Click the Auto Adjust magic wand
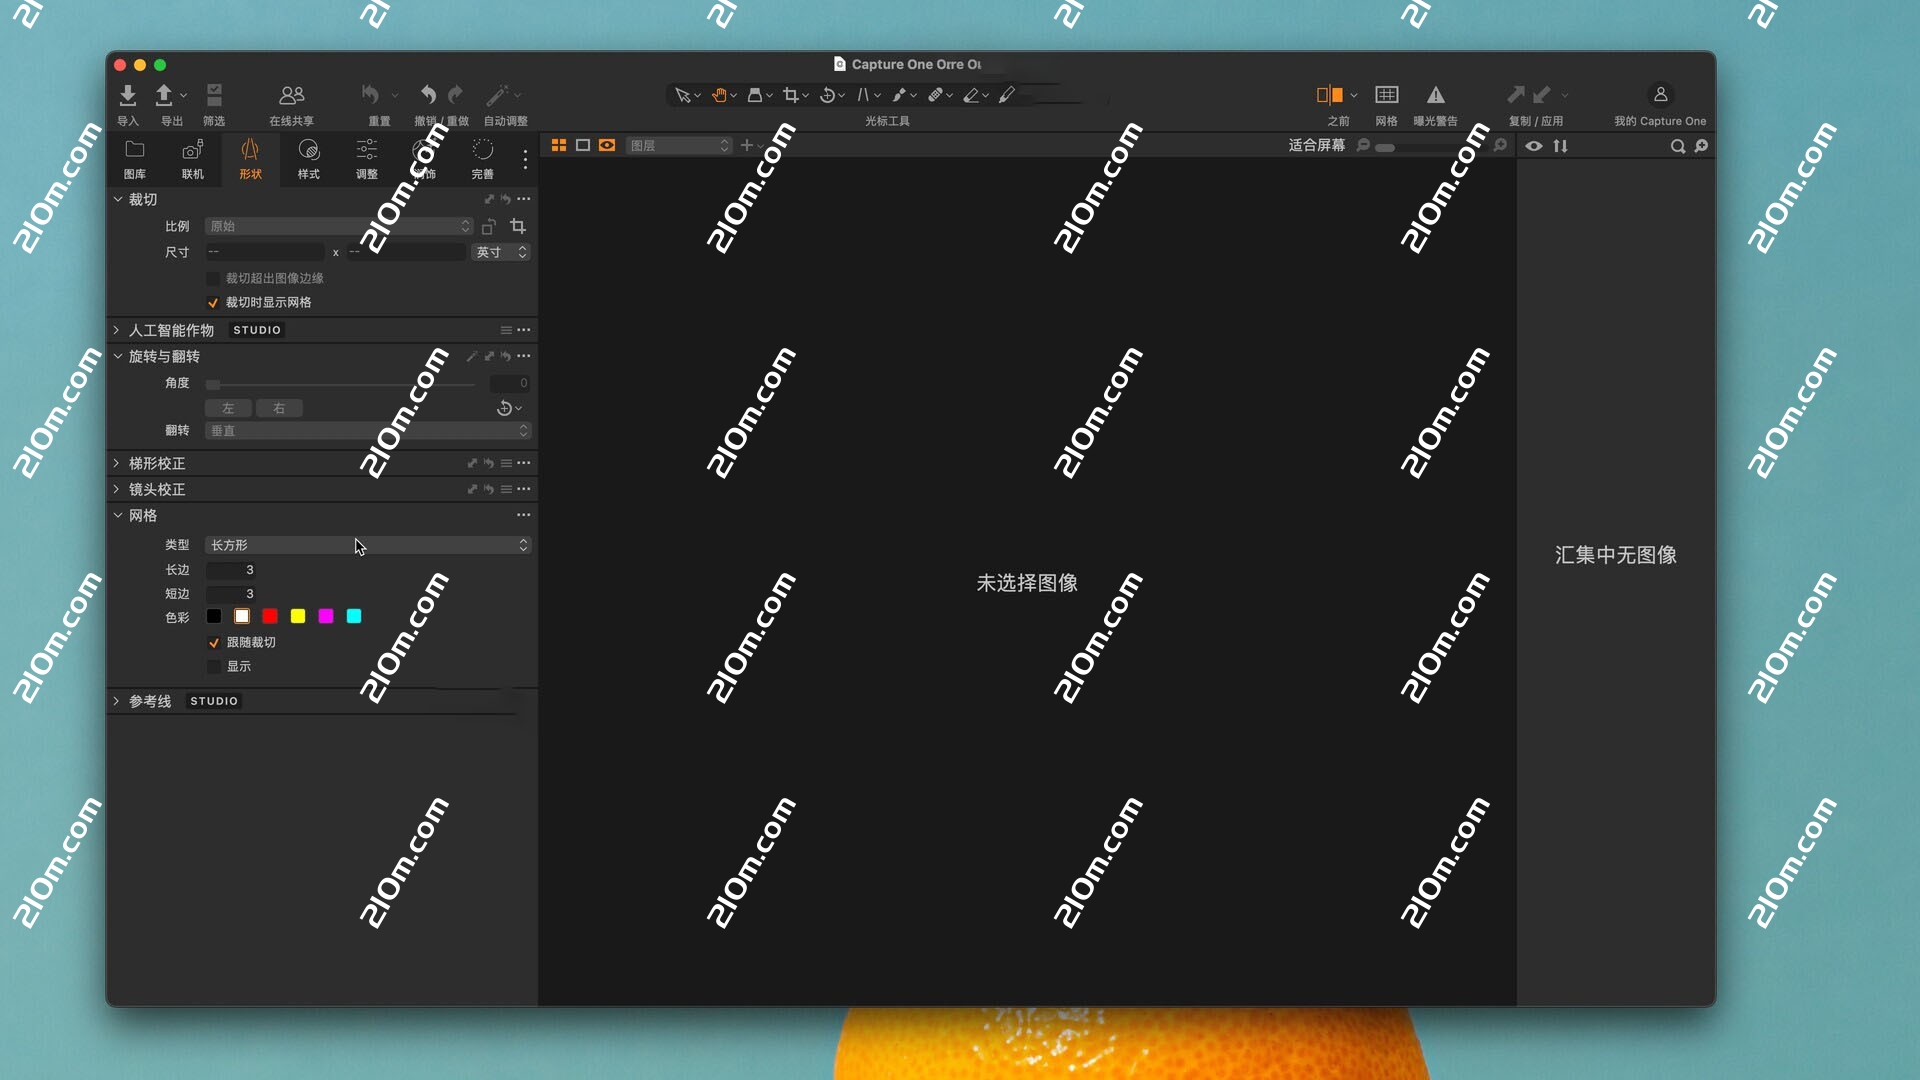 (497, 95)
